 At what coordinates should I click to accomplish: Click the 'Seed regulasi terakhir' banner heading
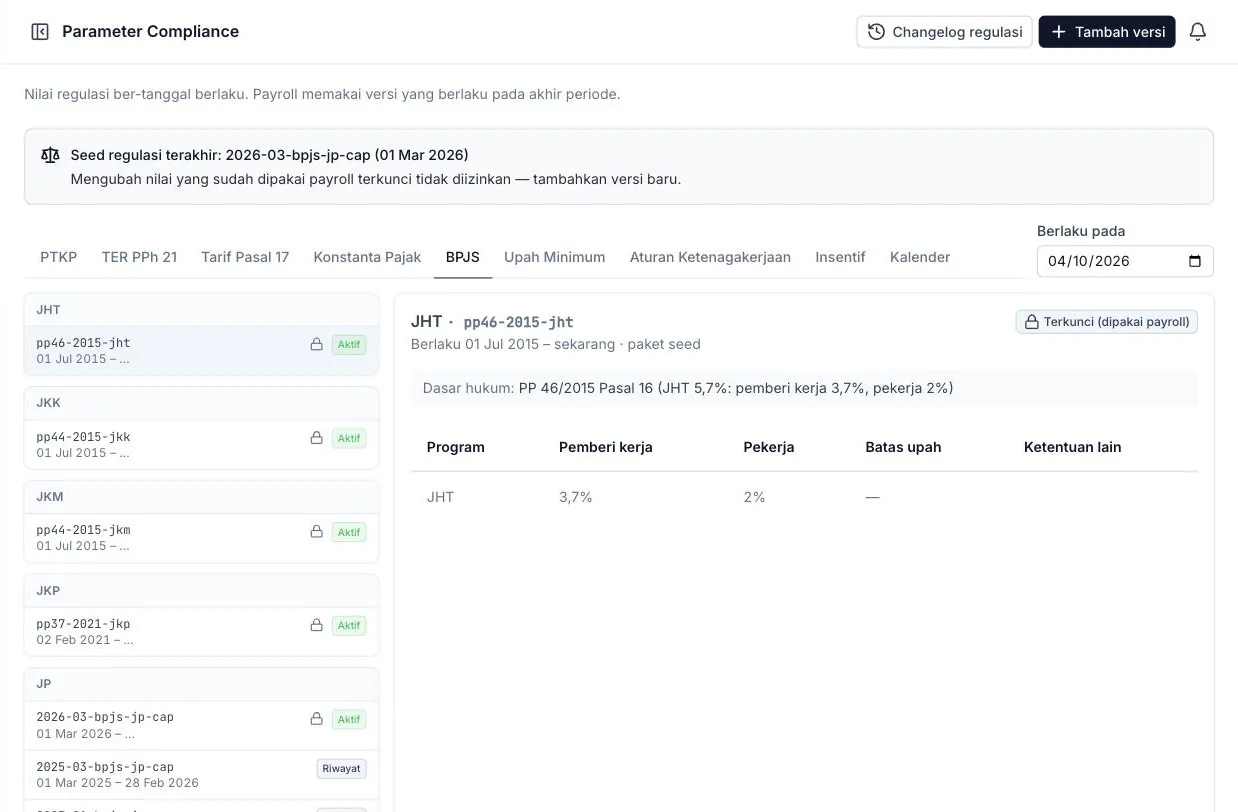tap(269, 155)
